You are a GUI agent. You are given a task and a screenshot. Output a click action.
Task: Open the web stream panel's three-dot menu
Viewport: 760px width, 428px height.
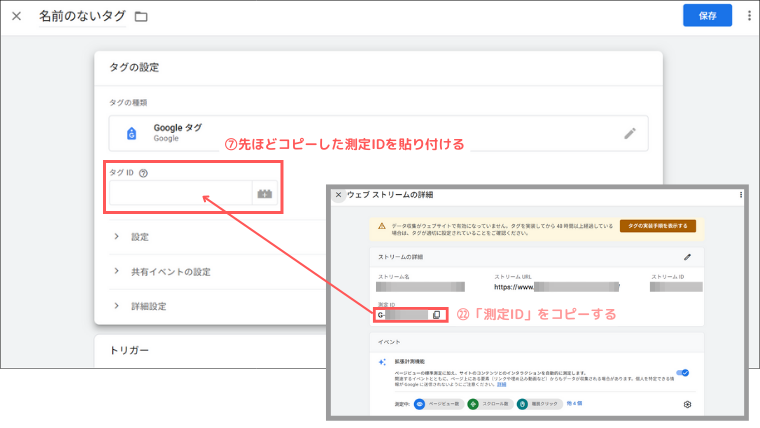click(741, 195)
